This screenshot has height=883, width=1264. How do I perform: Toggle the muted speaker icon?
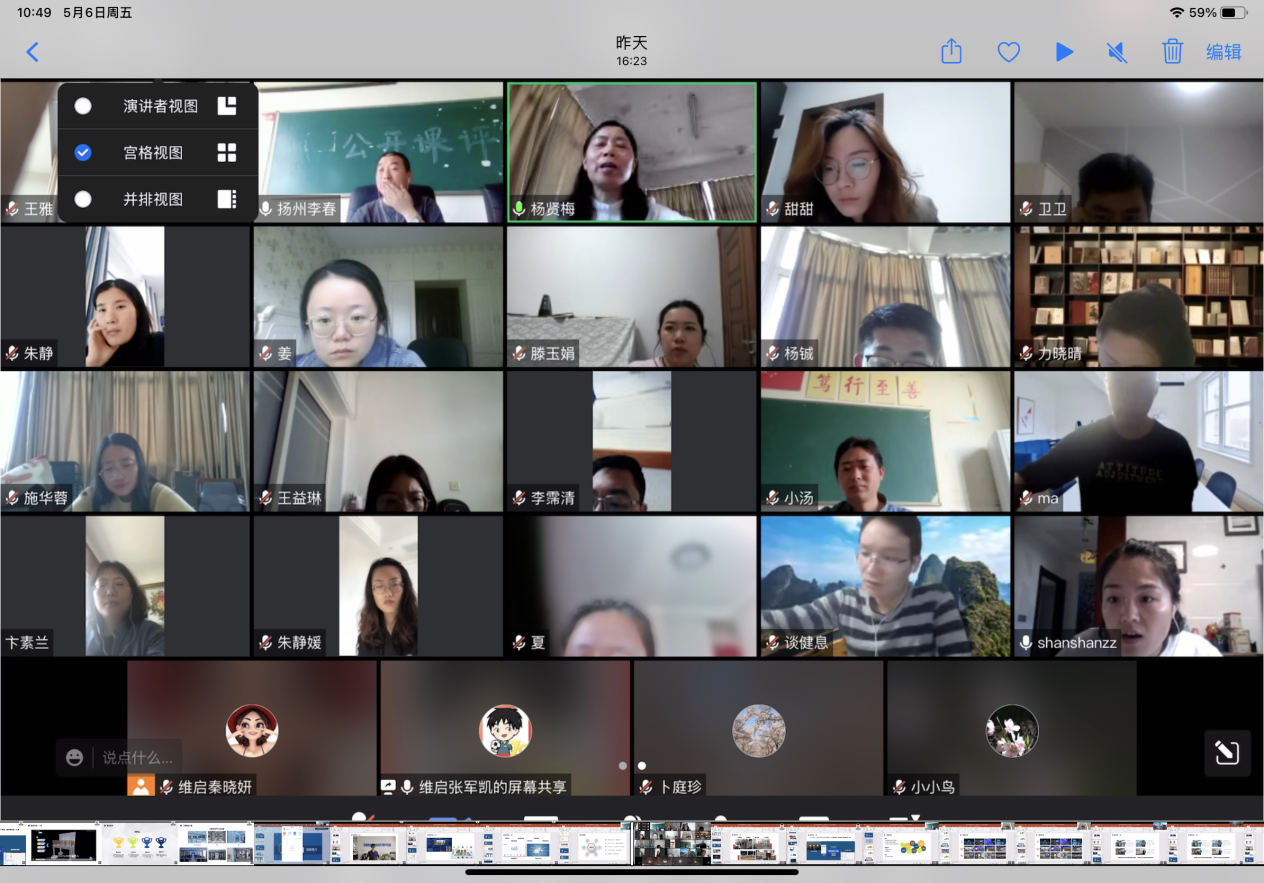point(1117,52)
